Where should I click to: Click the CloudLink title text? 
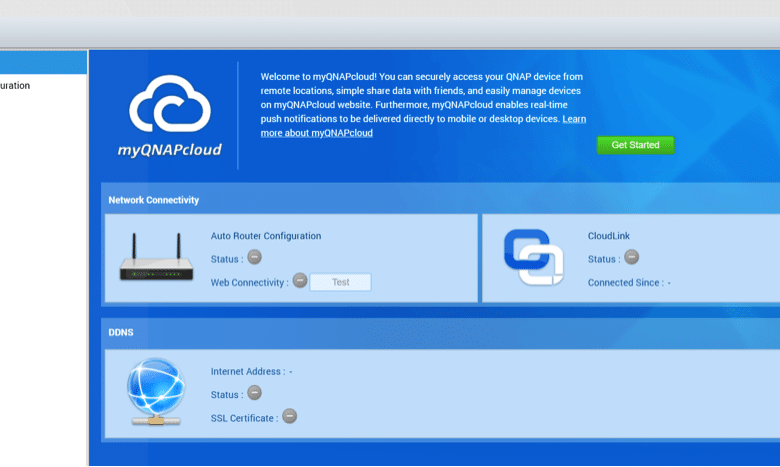608,236
